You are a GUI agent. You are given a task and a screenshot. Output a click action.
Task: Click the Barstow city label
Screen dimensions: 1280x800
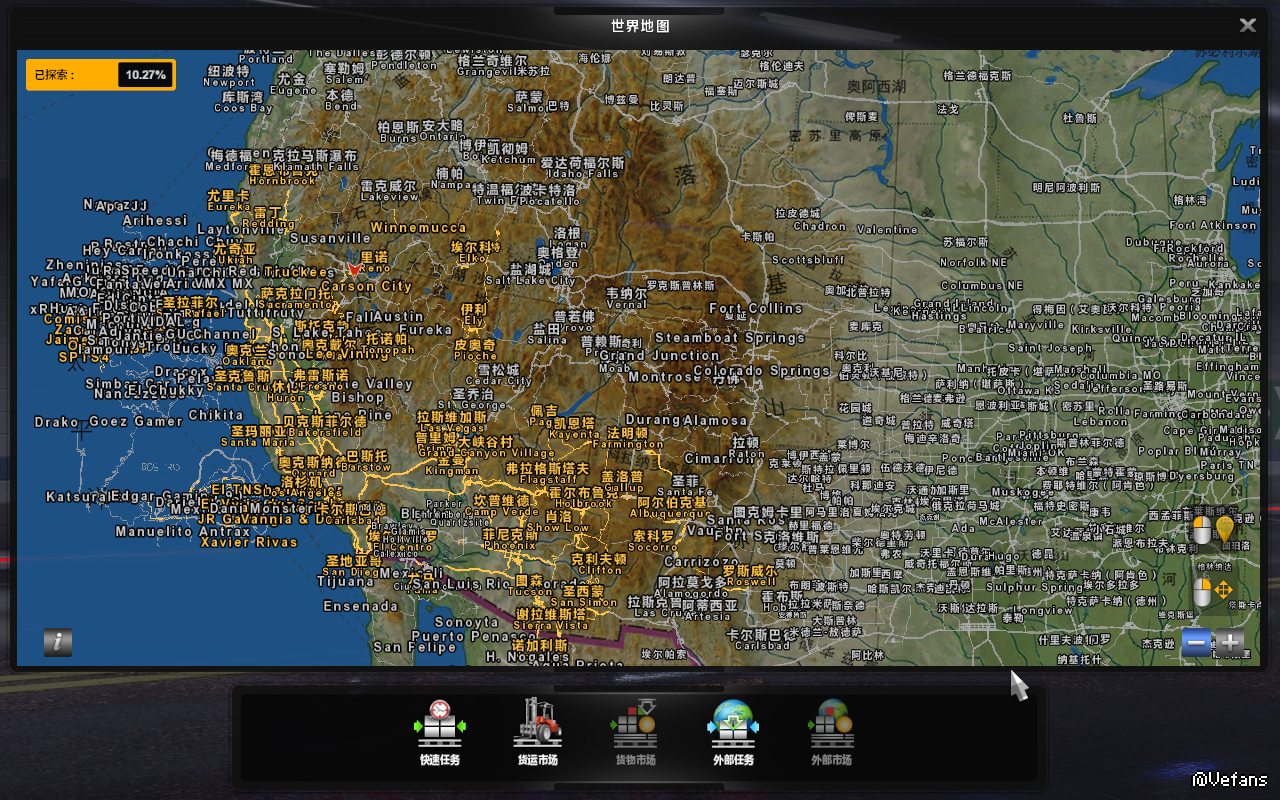[366, 468]
